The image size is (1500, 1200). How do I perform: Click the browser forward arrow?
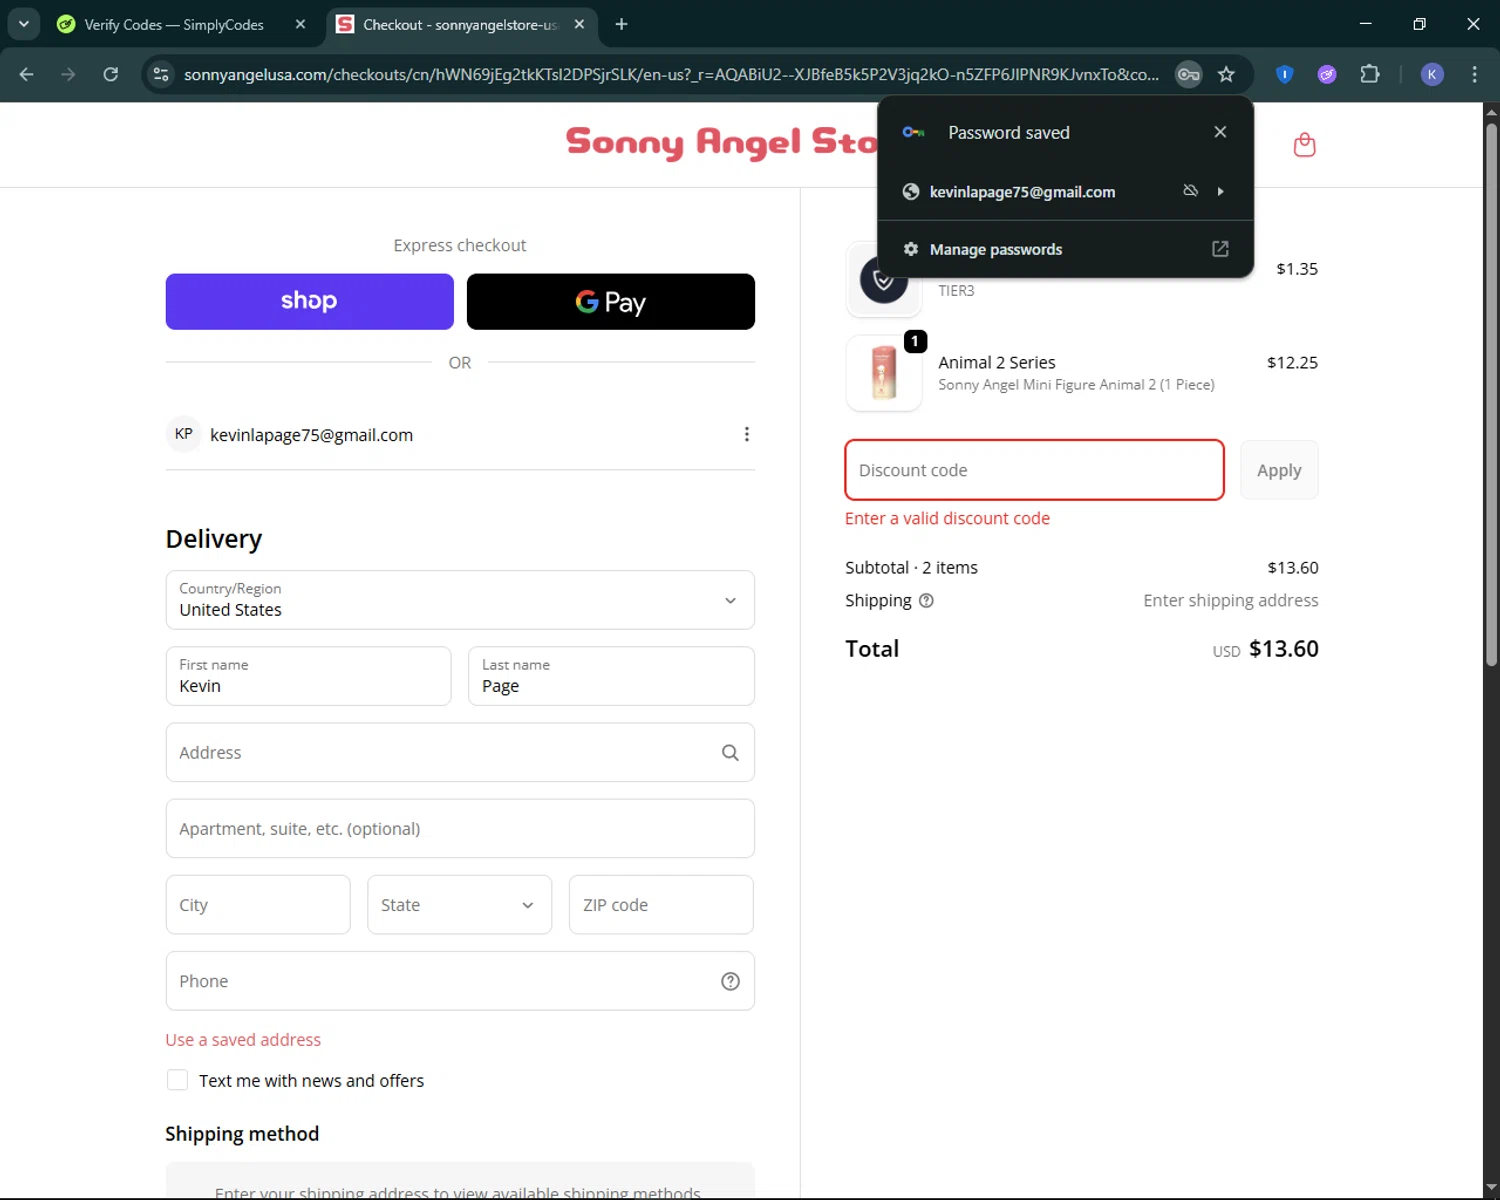click(68, 74)
